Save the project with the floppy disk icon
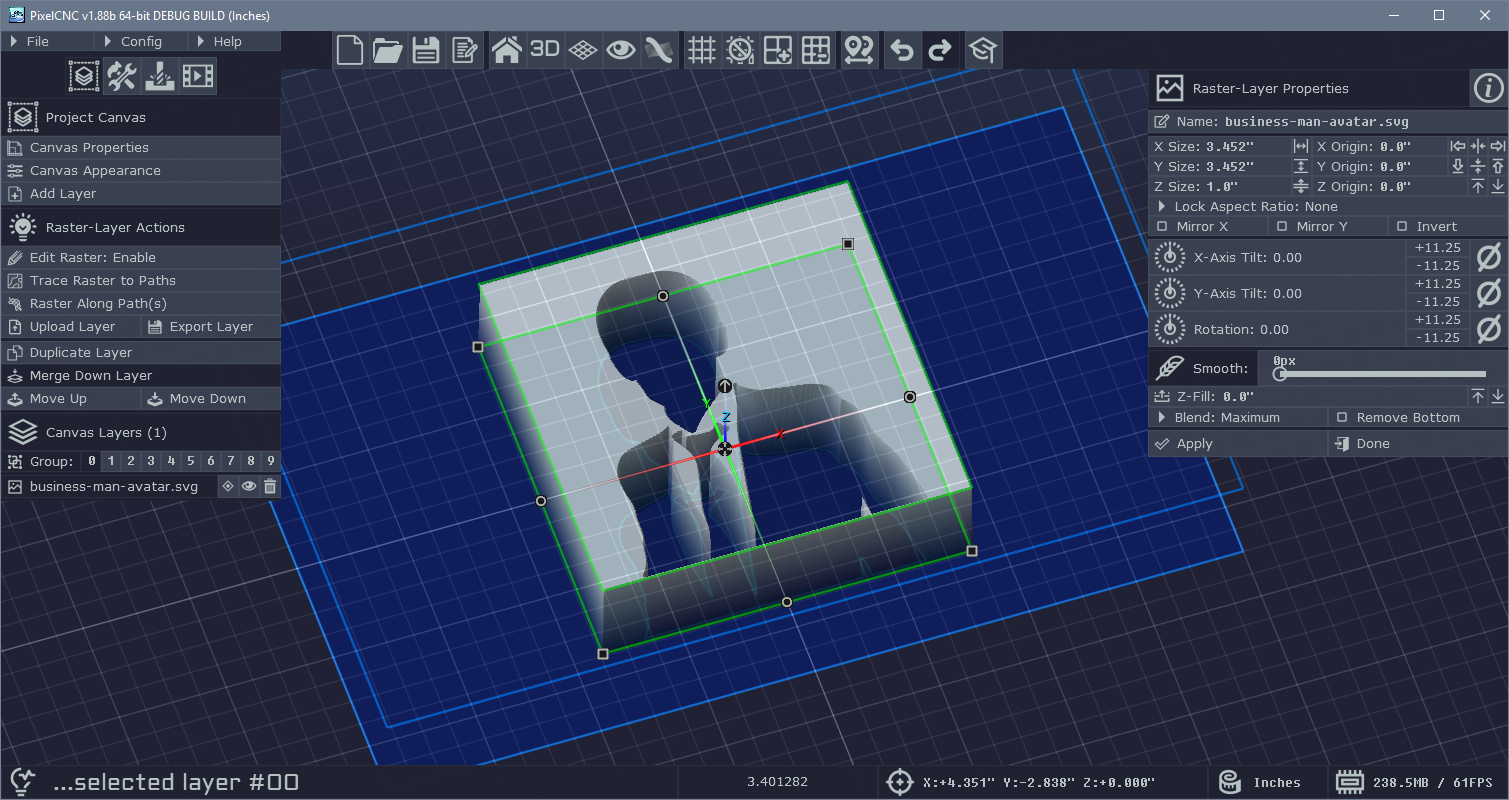The height and width of the screenshot is (800, 1509). [426, 50]
